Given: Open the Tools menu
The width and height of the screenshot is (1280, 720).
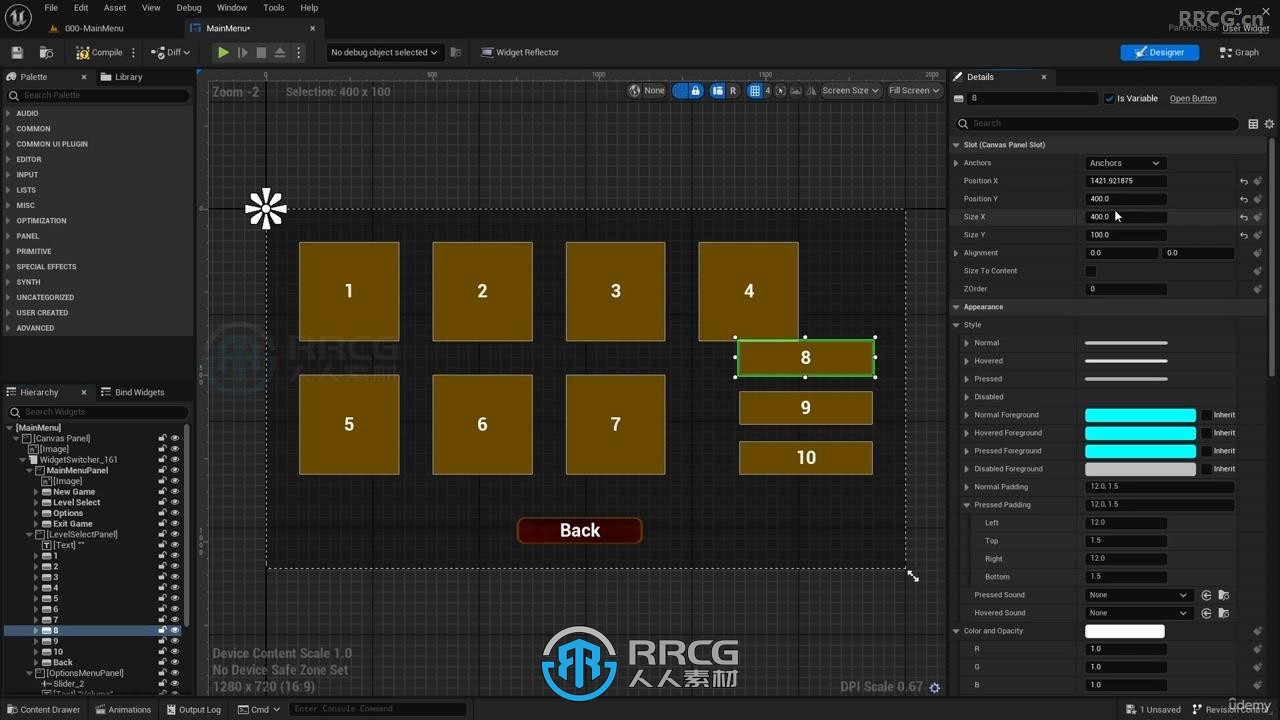Looking at the screenshot, I should [273, 7].
